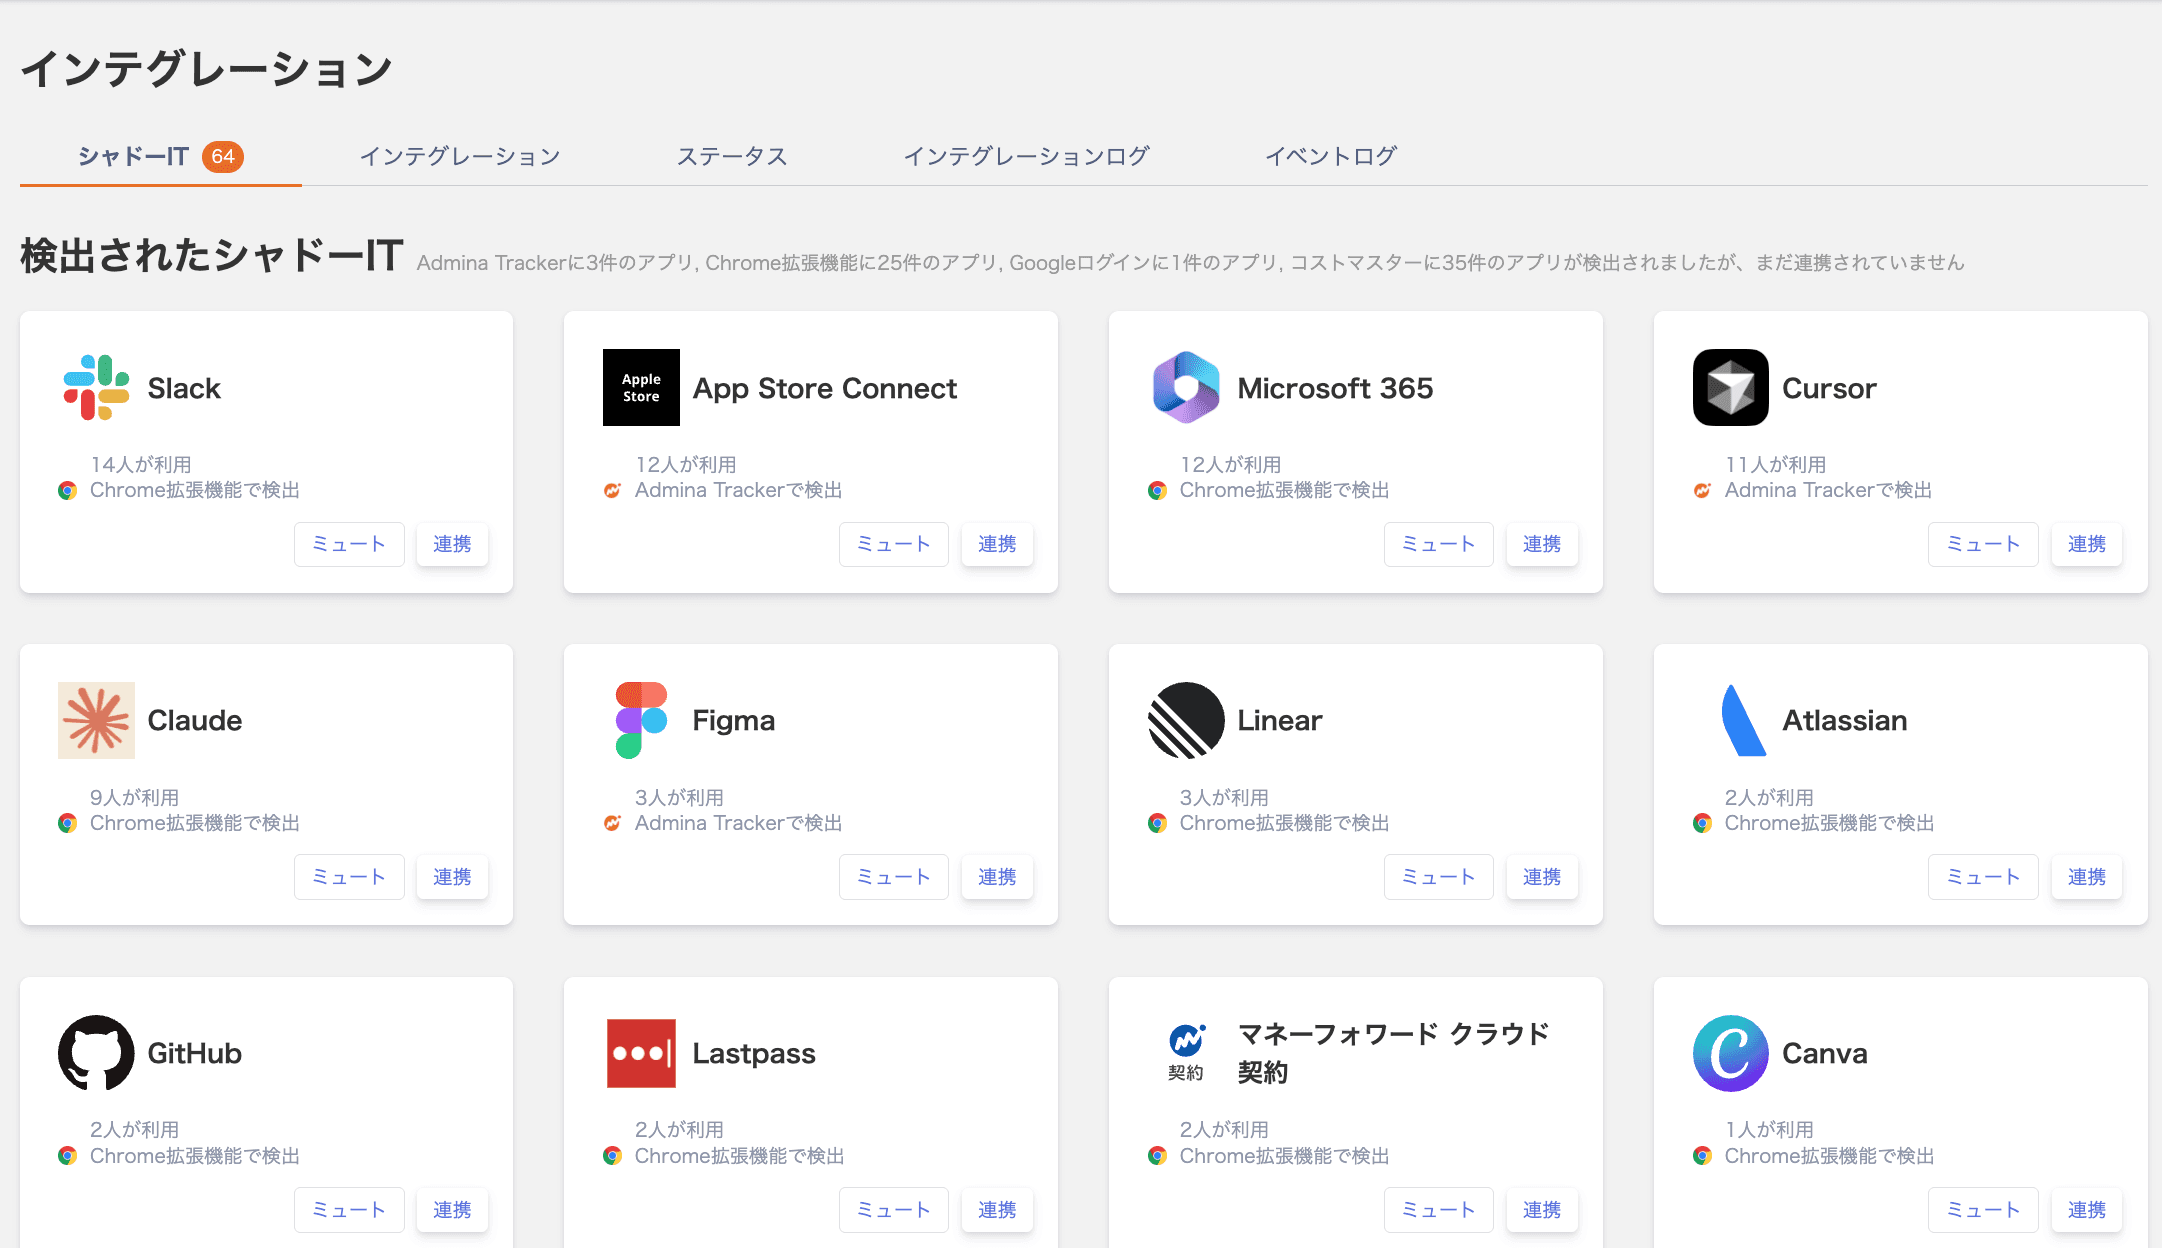Click the Figma logo
This screenshot has width=2162, height=1248.
641,720
